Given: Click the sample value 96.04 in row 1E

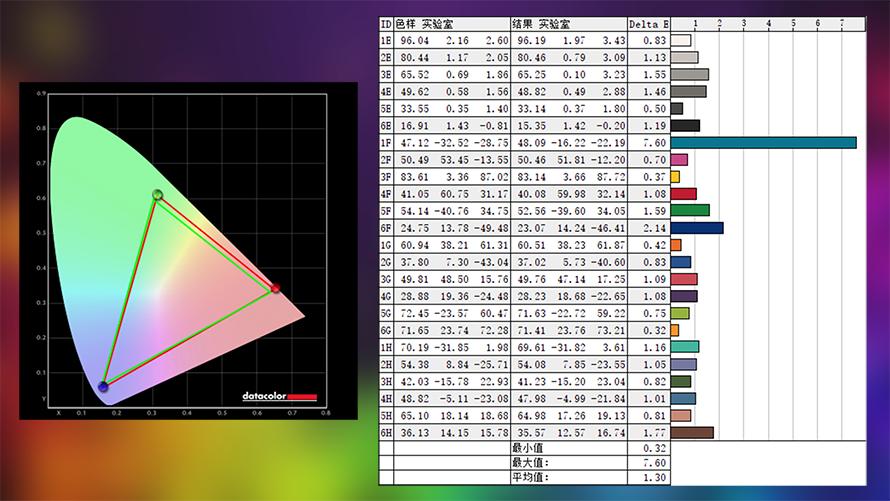Looking at the screenshot, I should (414, 40).
